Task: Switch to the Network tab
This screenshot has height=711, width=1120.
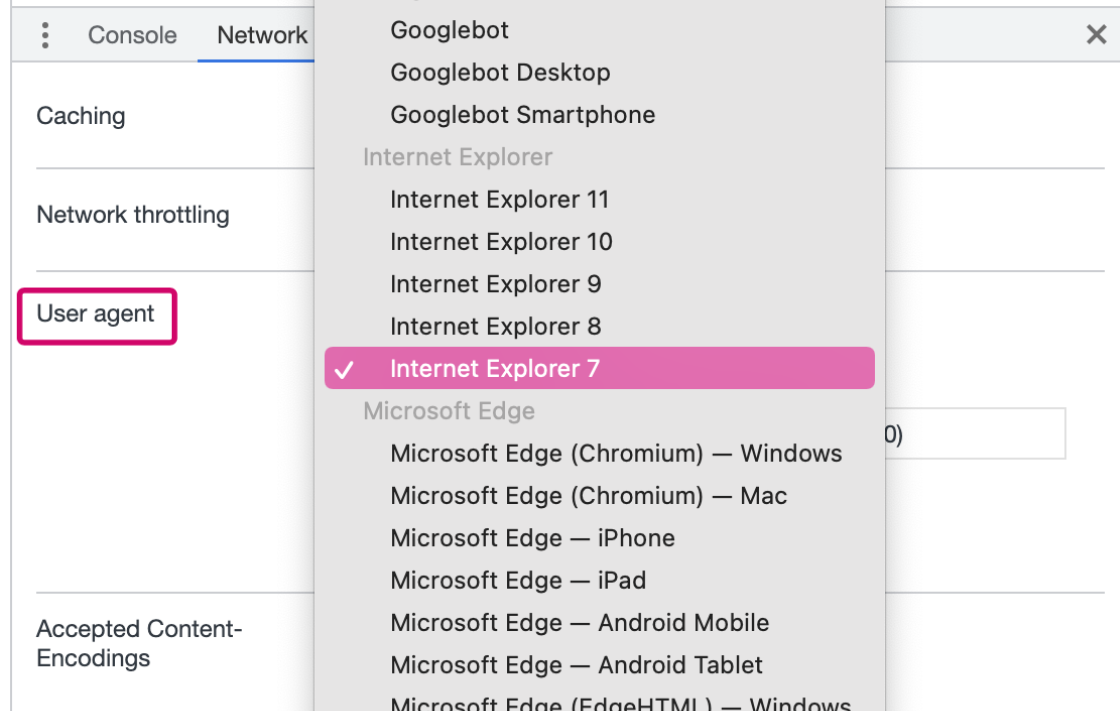Action: point(261,35)
